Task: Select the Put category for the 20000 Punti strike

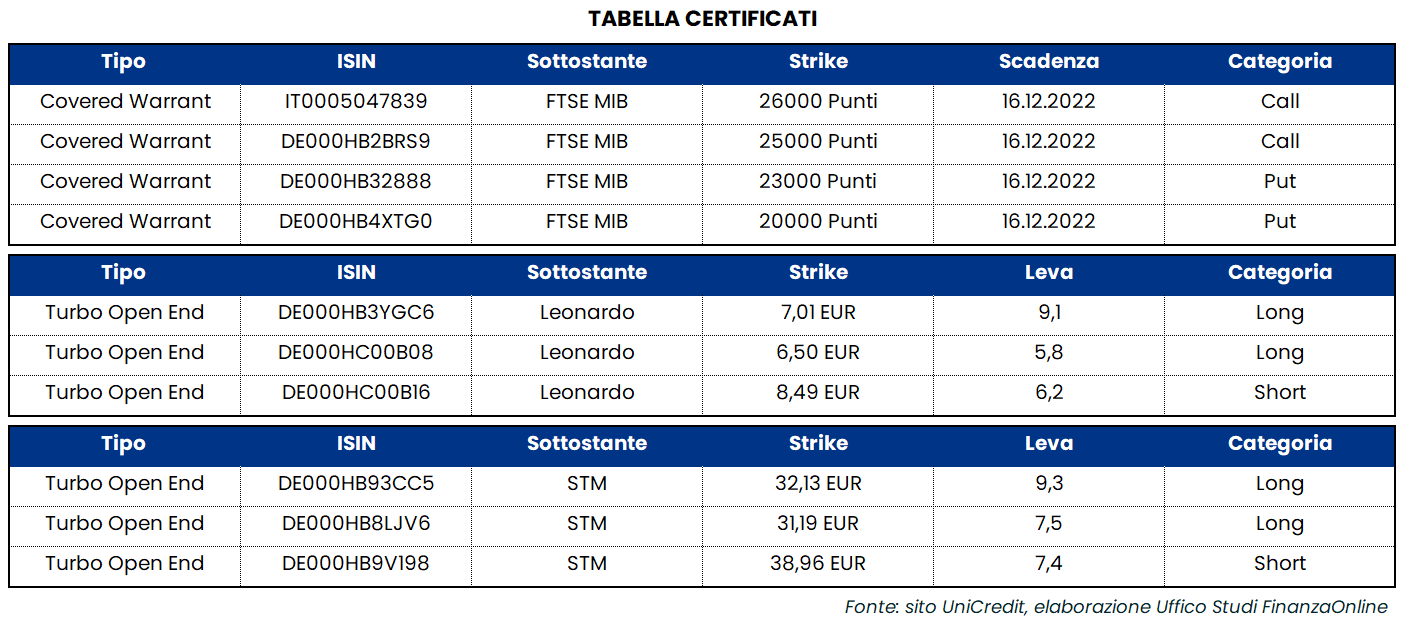Action: (1280, 221)
